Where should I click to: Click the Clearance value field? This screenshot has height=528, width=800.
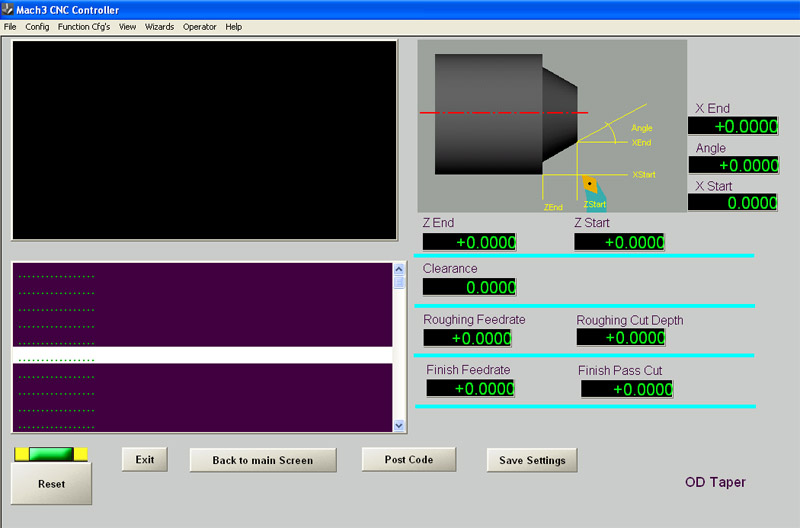point(469,287)
